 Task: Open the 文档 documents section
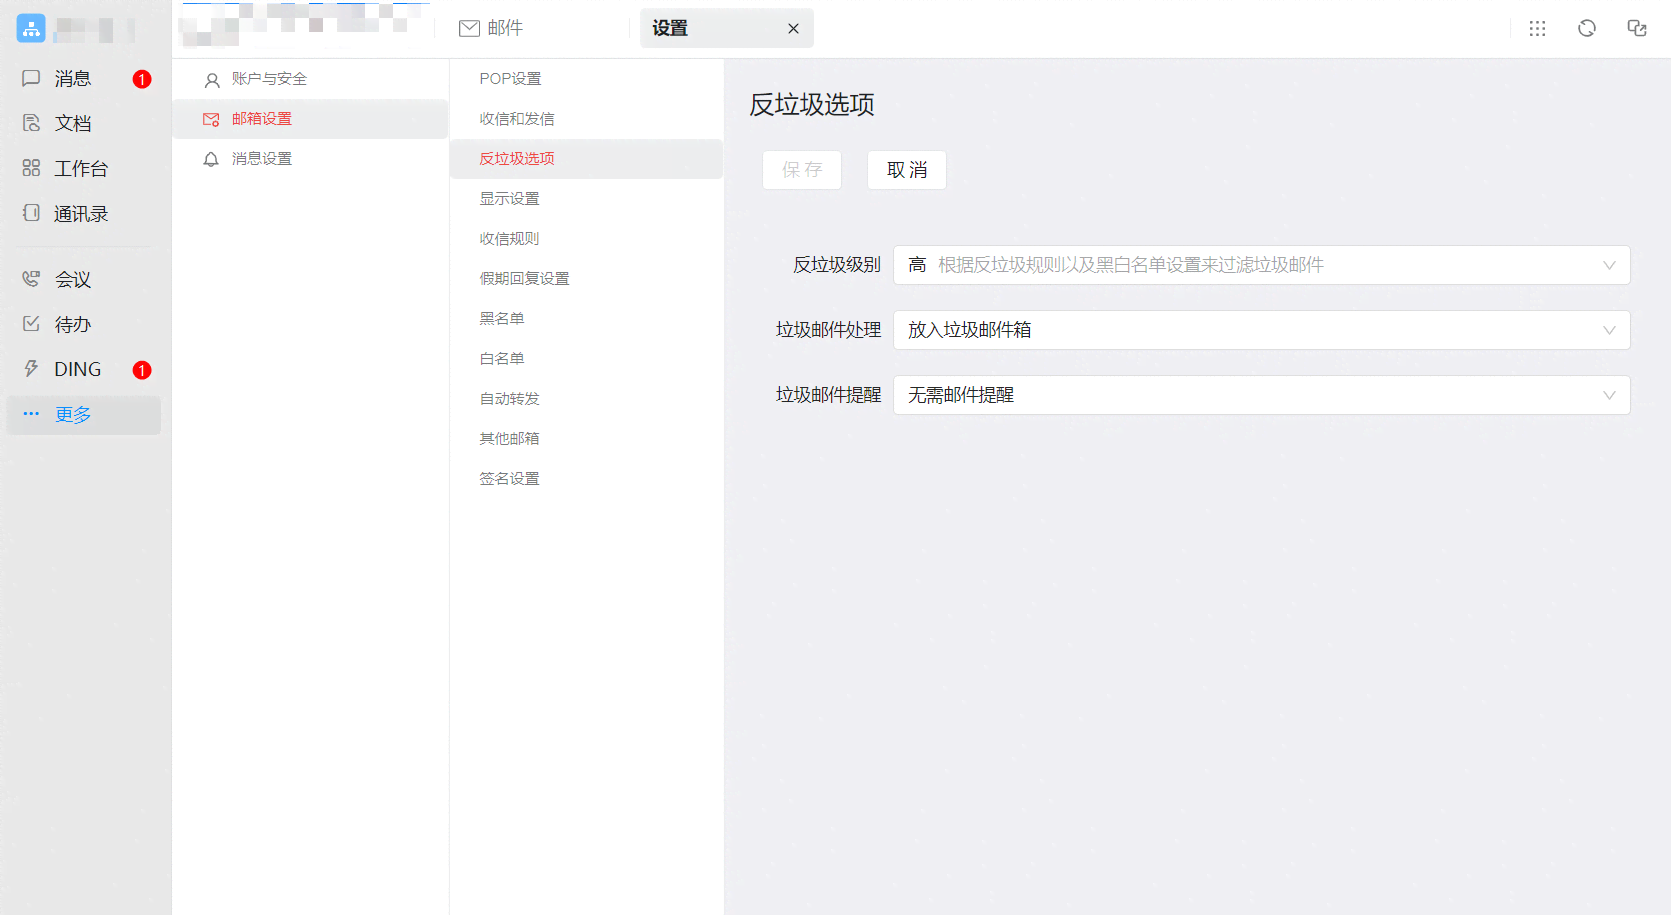click(84, 124)
